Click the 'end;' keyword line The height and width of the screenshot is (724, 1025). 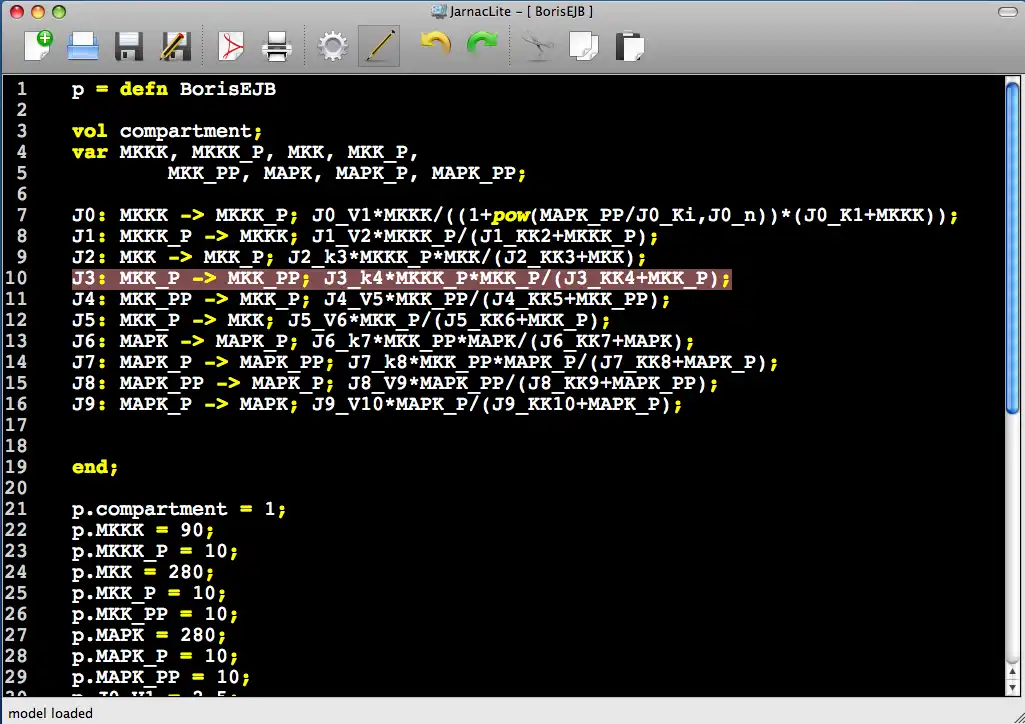95,467
